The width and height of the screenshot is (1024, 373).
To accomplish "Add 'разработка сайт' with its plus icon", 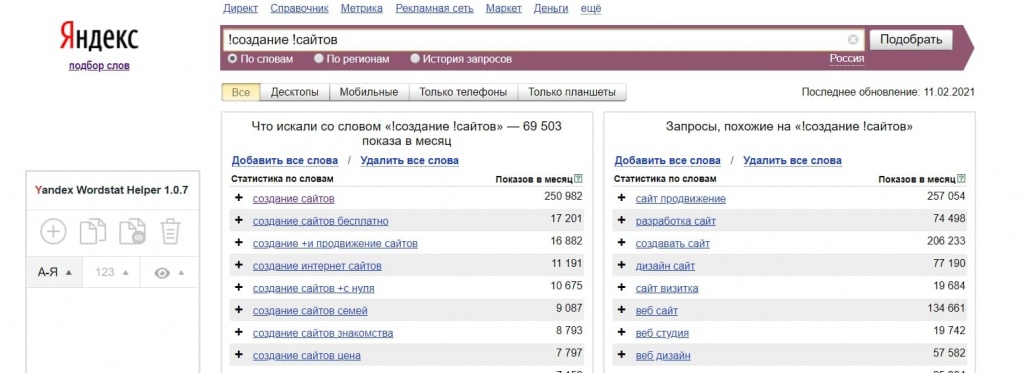I will 621,220.
